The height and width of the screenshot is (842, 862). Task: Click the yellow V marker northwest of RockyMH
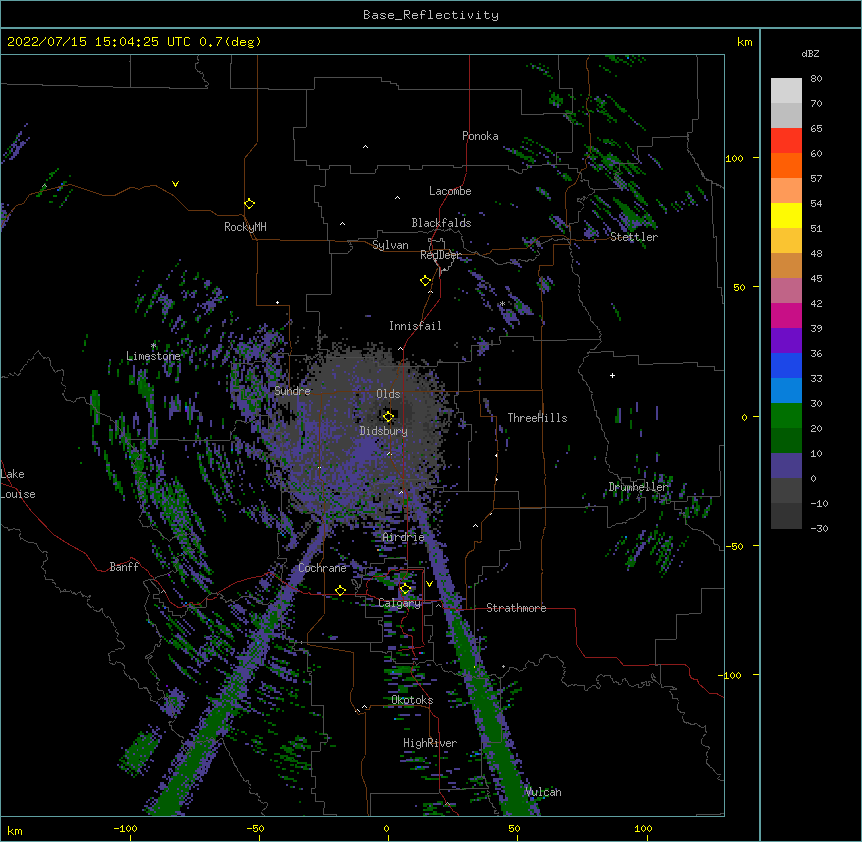point(175,184)
